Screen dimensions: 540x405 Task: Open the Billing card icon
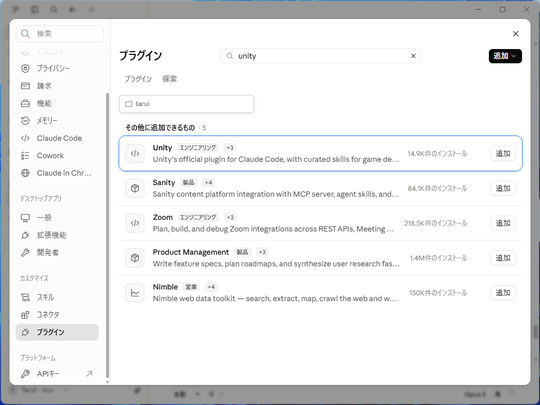click(25, 86)
